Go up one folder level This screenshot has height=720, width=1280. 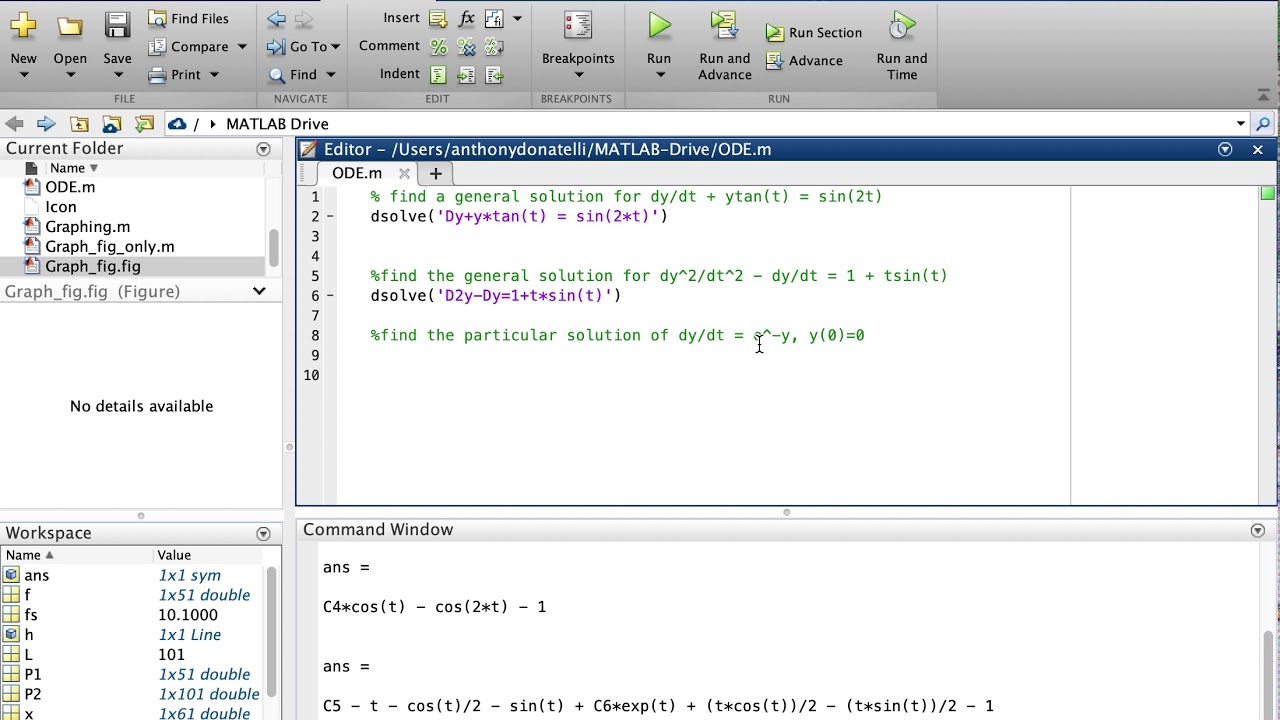(x=79, y=124)
